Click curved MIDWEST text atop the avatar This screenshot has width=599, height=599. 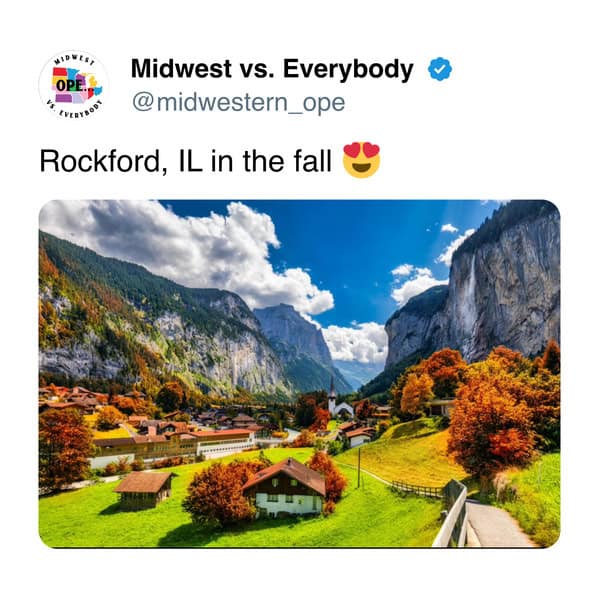click(x=75, y=60)
